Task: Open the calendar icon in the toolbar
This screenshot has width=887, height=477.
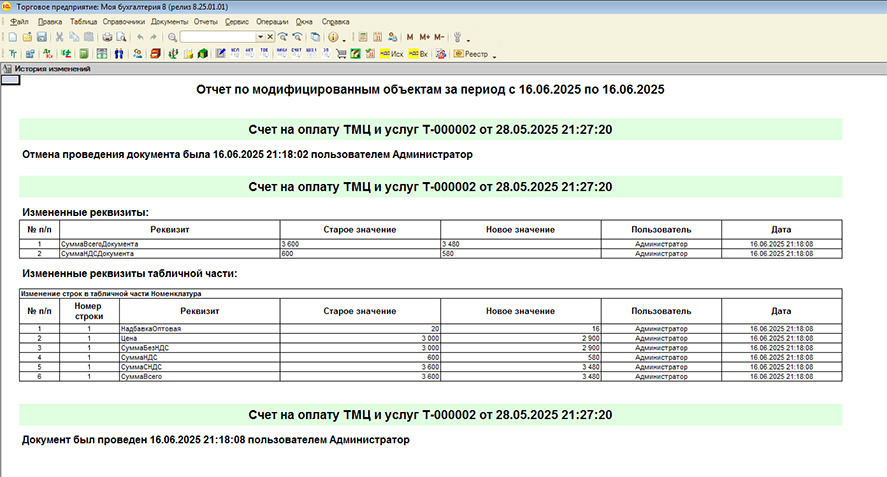Action: pos(377,37)
